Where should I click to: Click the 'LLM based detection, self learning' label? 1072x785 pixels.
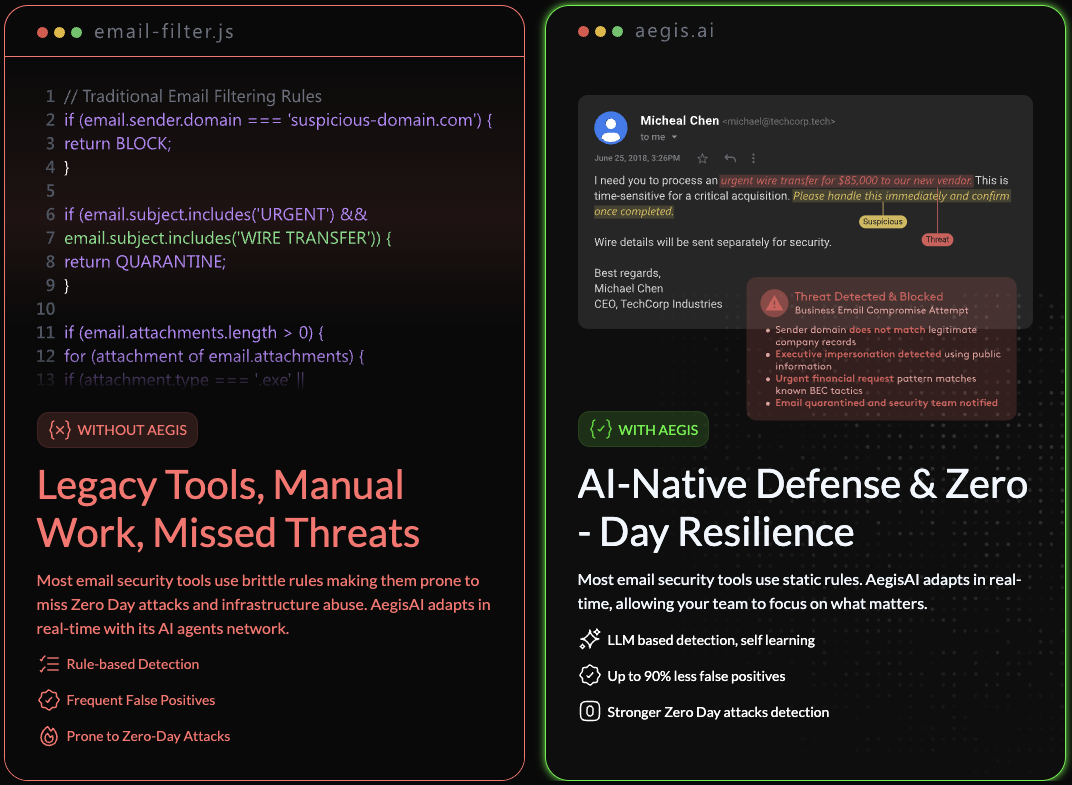pyautogui.click(x=711, y=640)
